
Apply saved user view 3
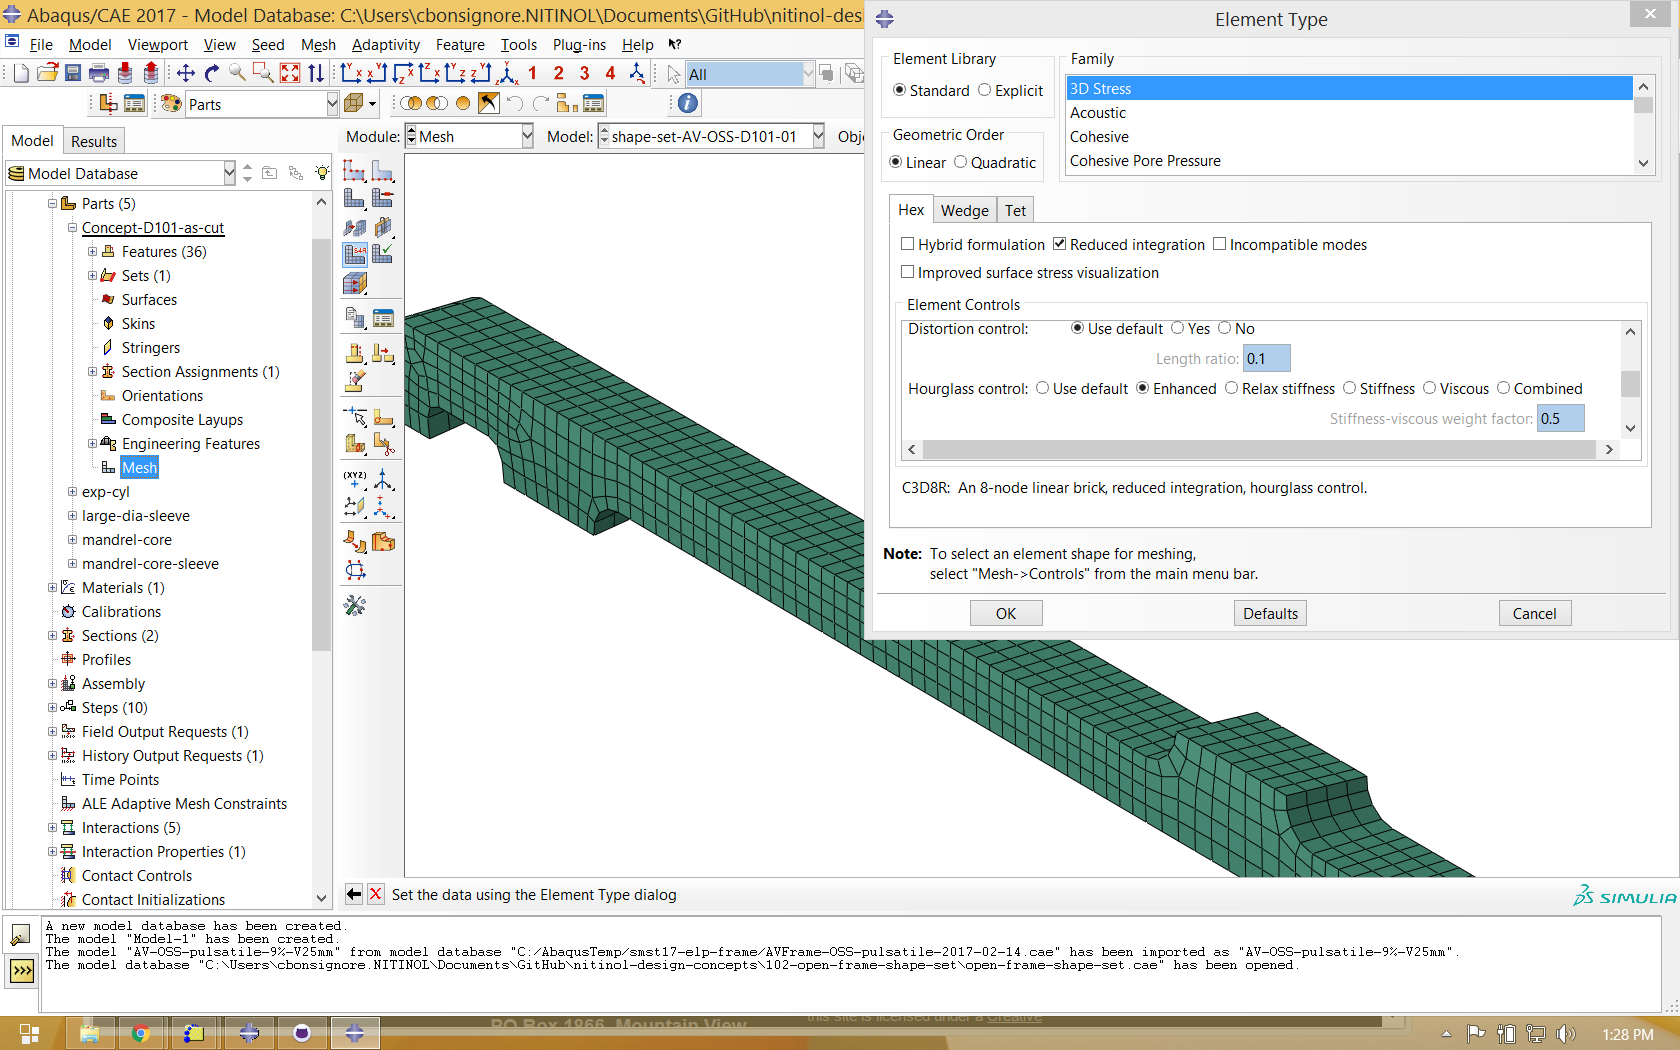(585, 73)
